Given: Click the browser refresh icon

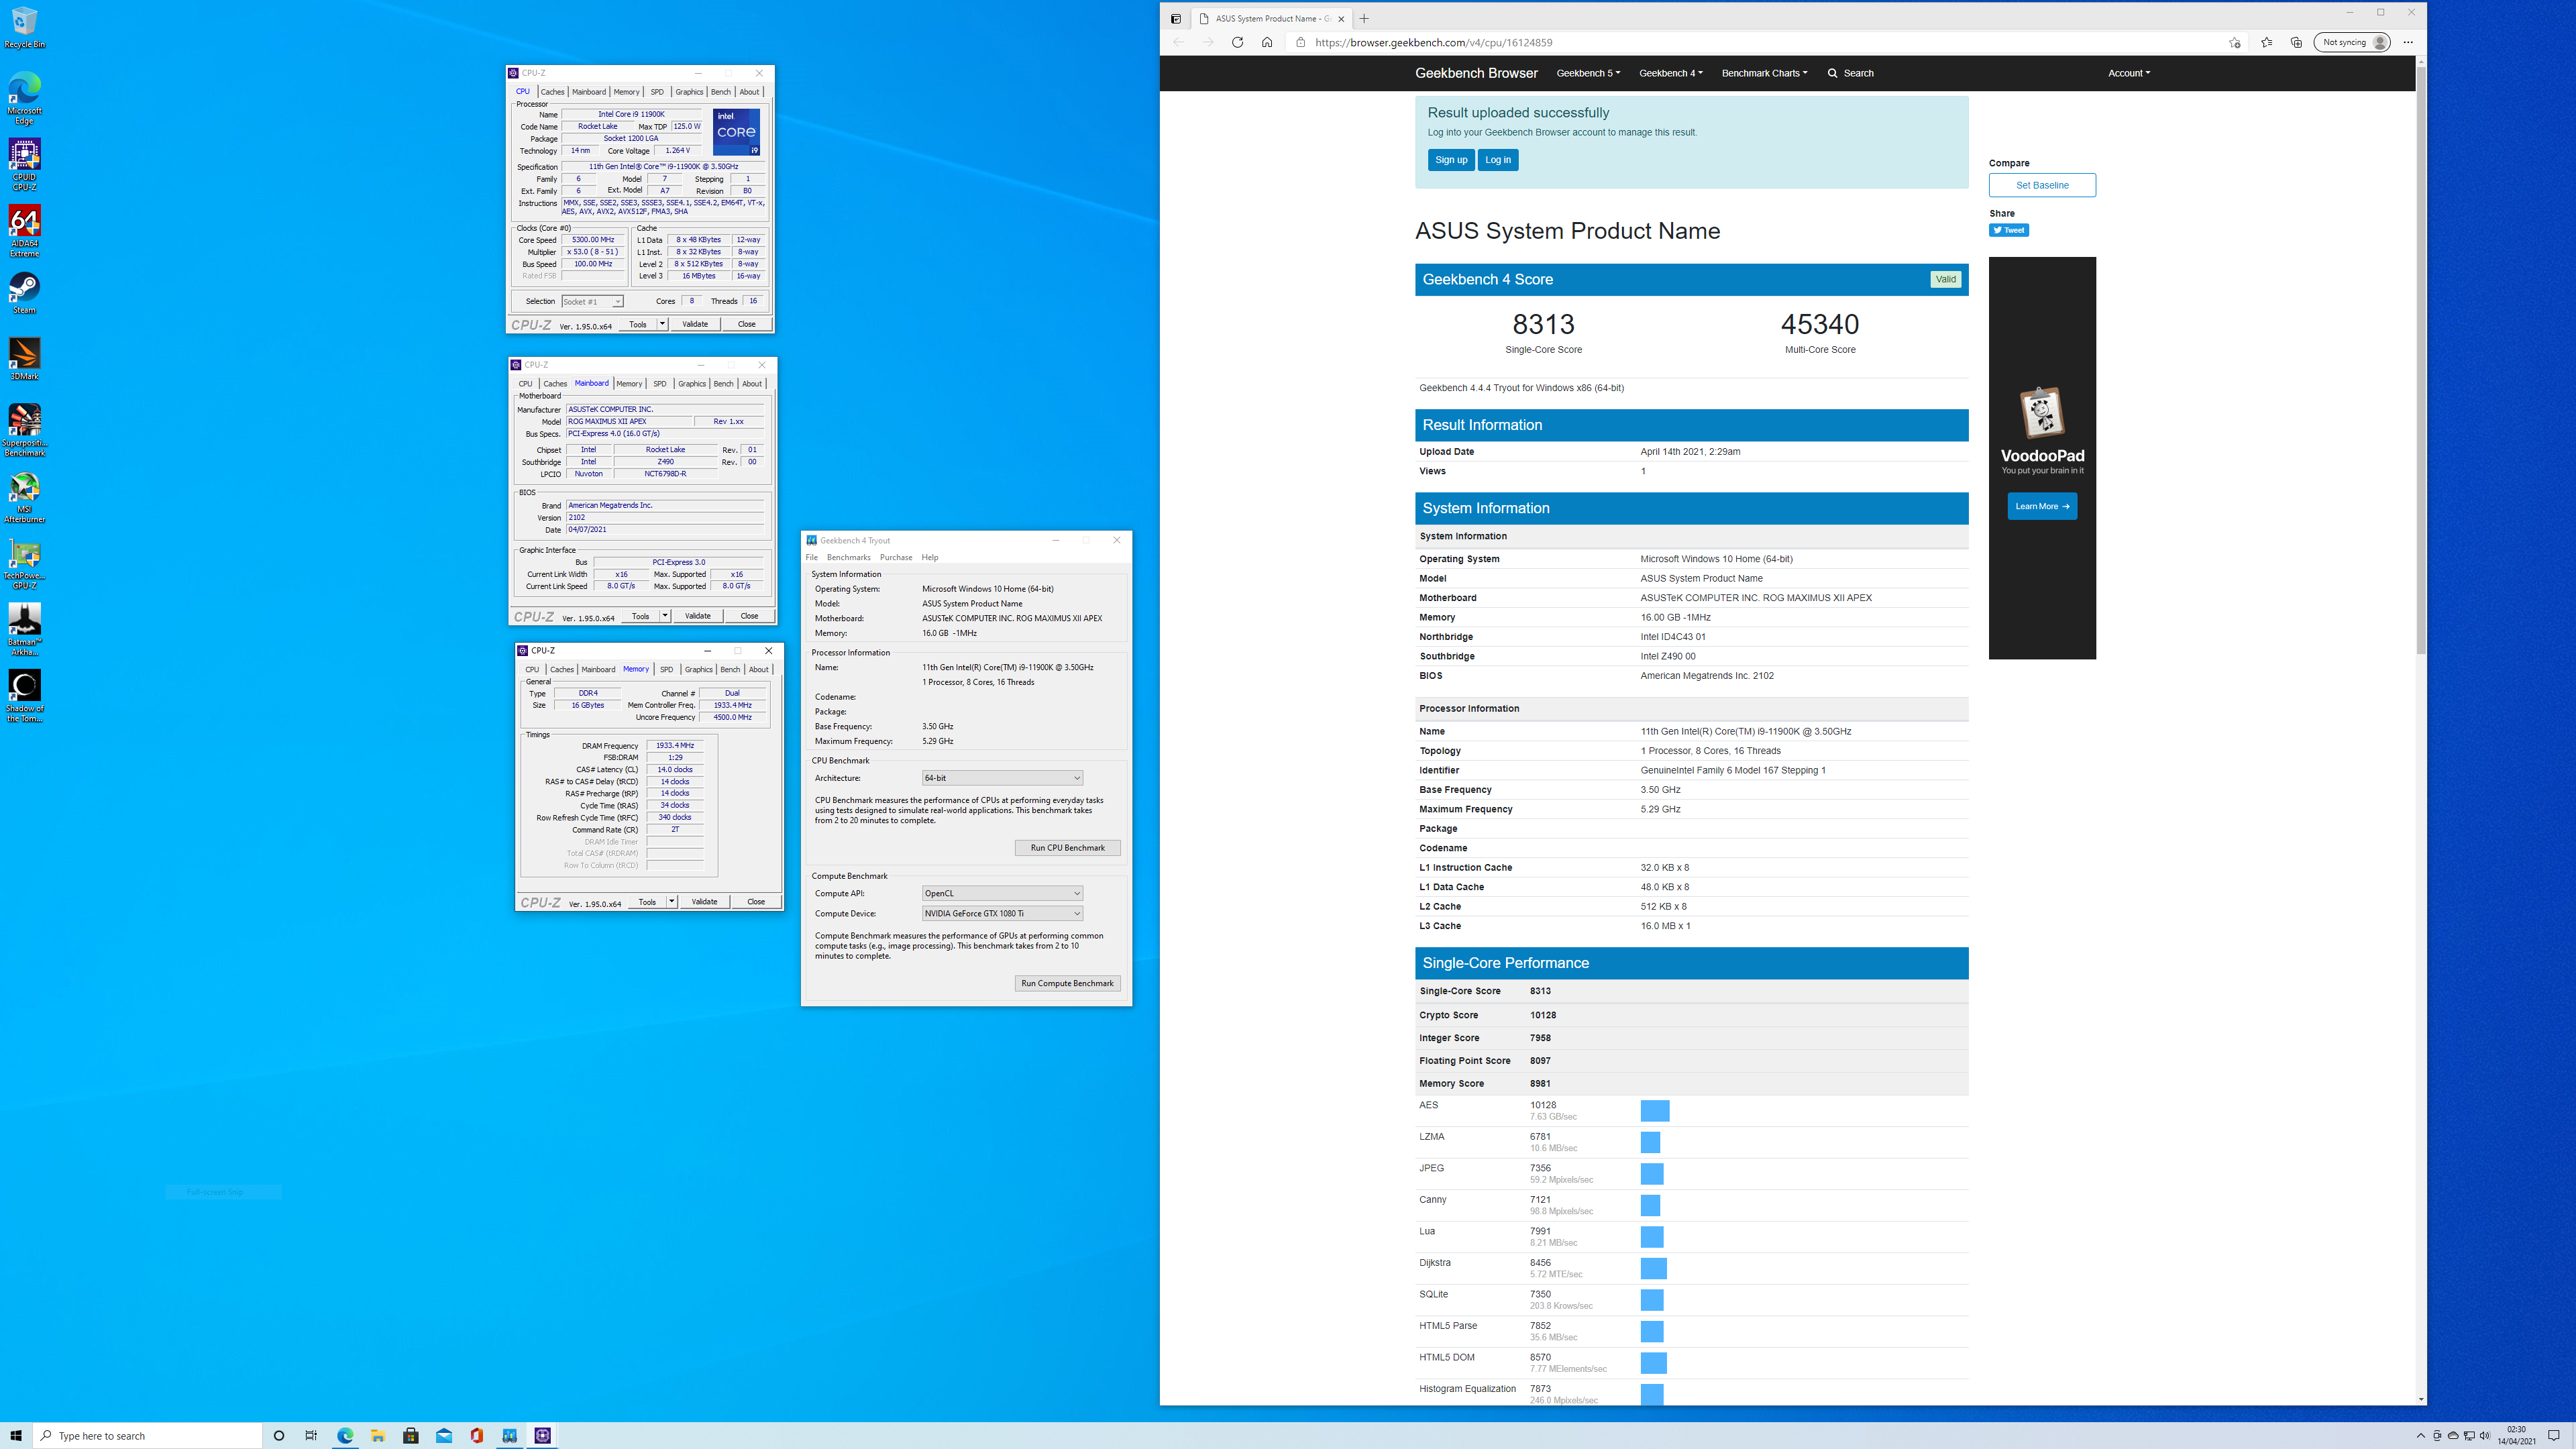Looking at the screenshot, I should (x=1237, y=42).
